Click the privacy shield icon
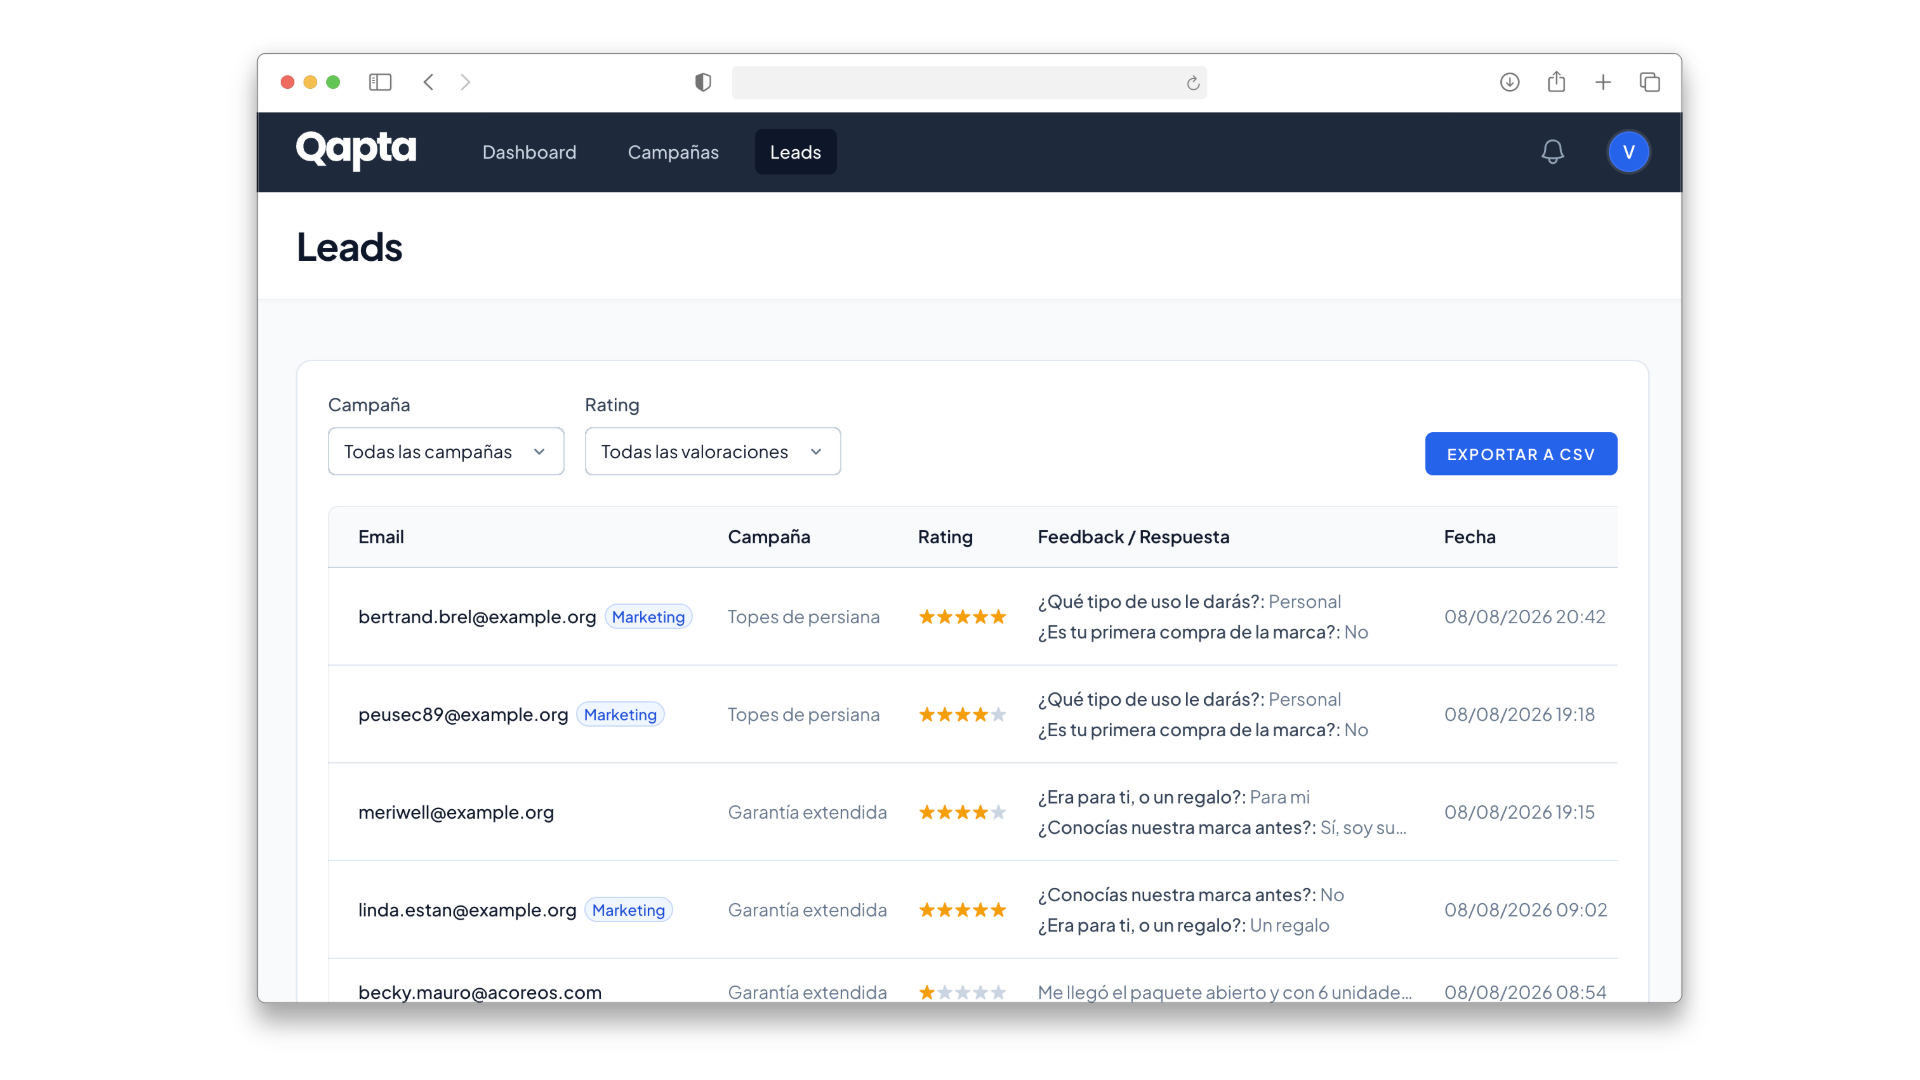Image resolution: width=1920 pixels, height=1080 pixels. pos(703,82)
